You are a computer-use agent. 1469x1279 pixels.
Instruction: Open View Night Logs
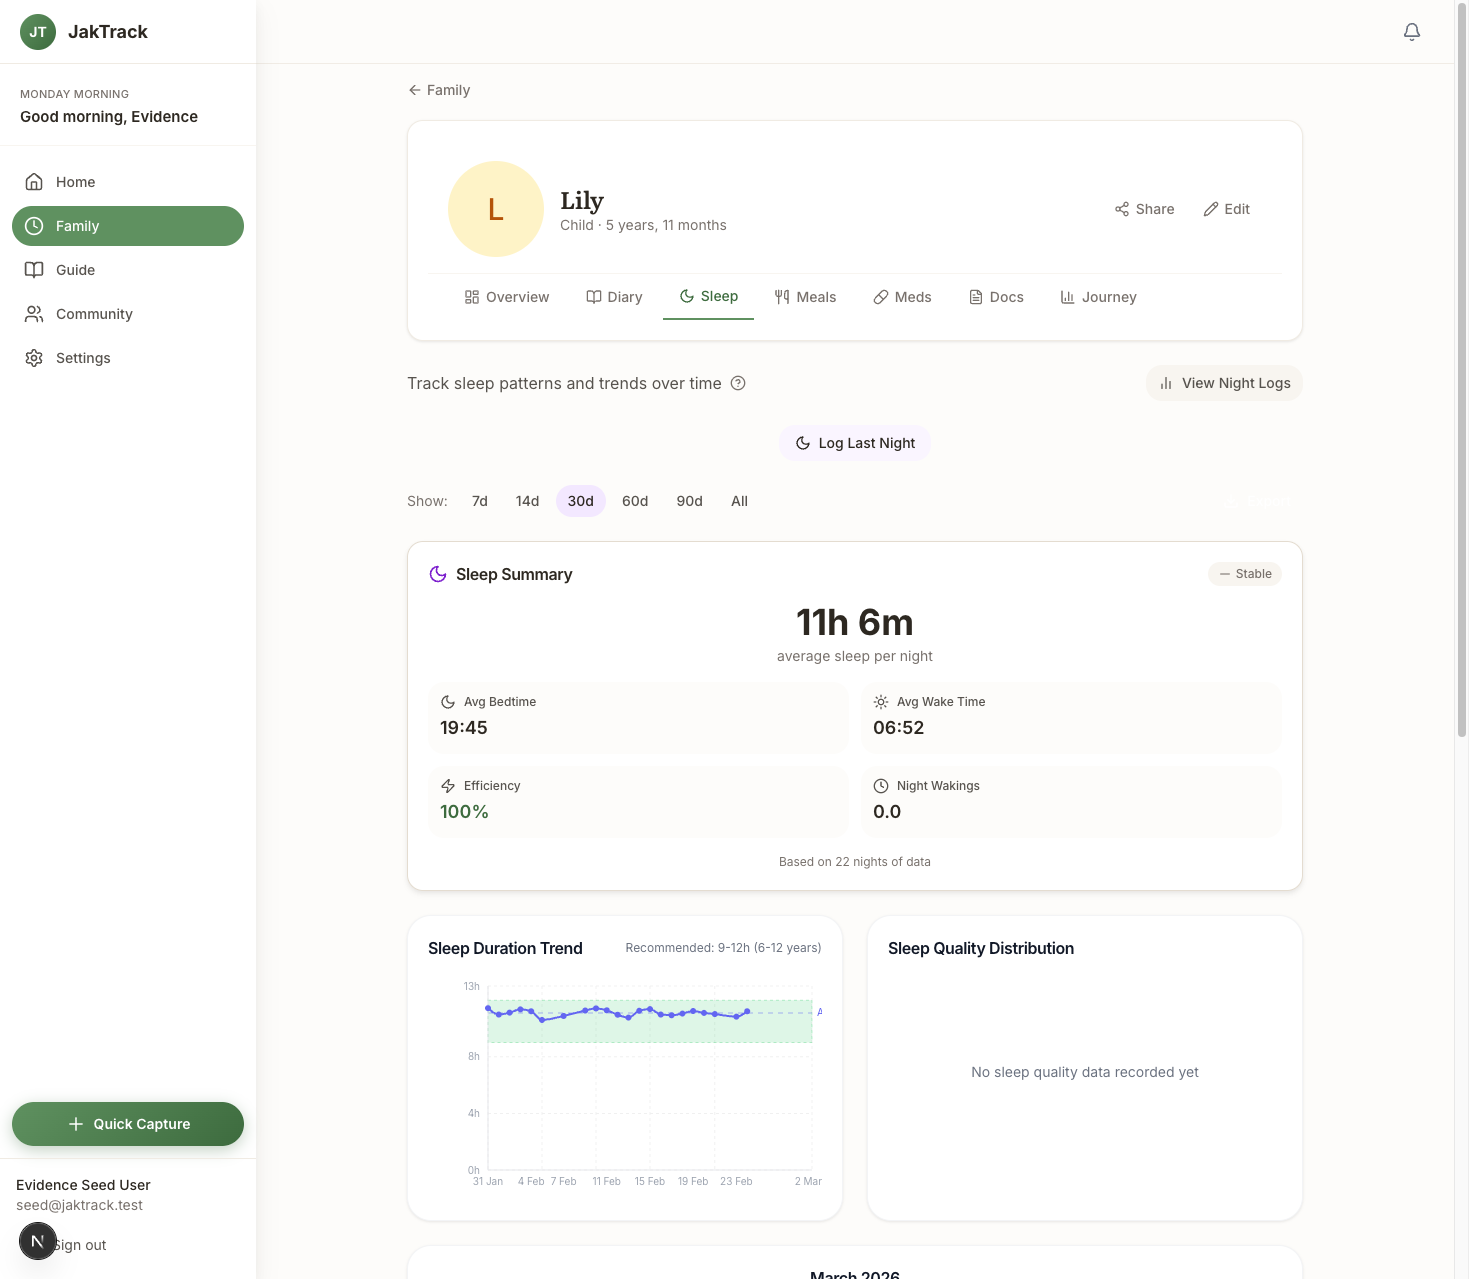point(1224,383)
